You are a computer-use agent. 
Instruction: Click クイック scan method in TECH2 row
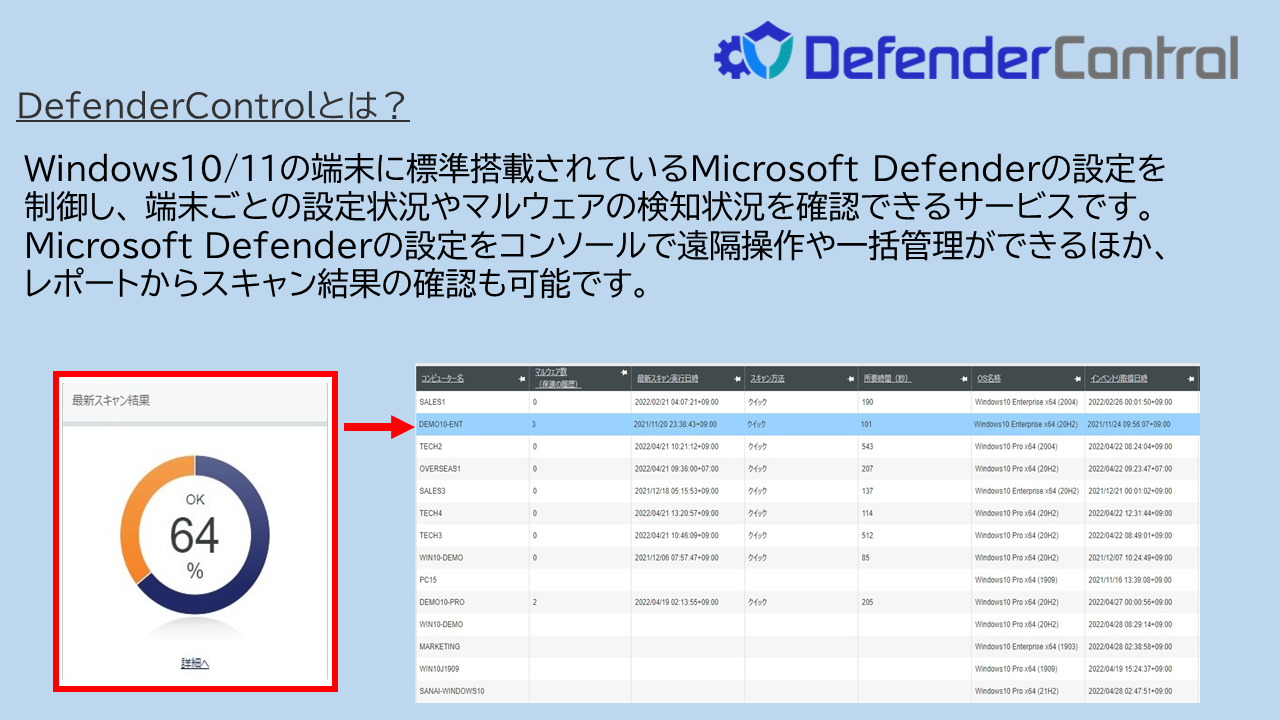757,447
